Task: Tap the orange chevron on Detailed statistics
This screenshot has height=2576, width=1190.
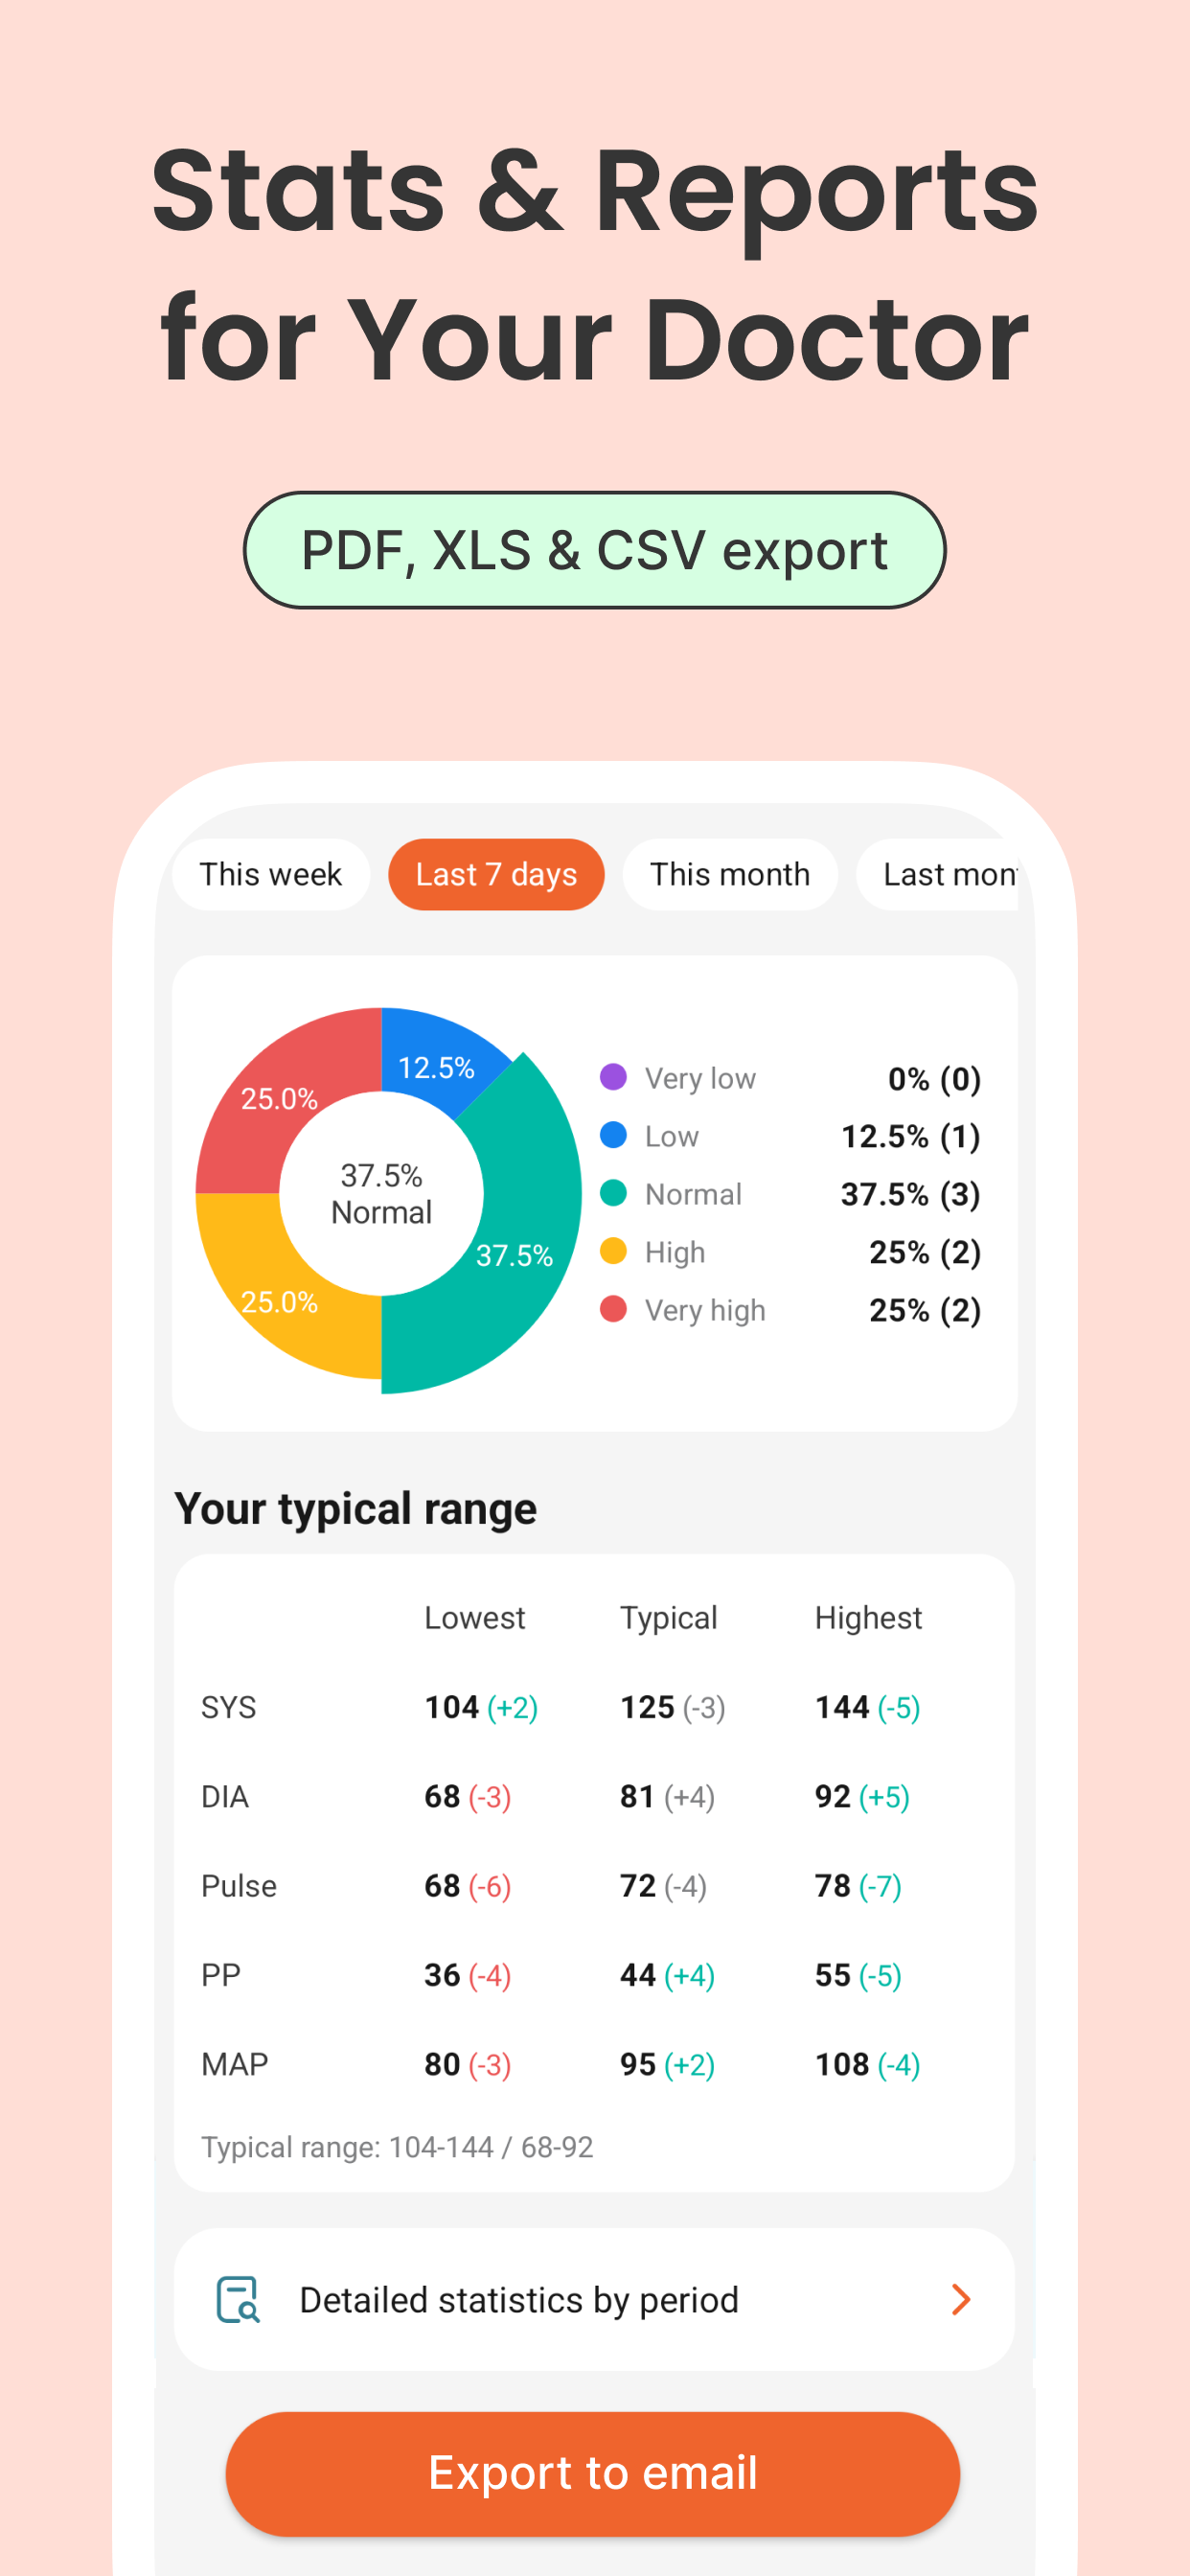Action: 960,2299
